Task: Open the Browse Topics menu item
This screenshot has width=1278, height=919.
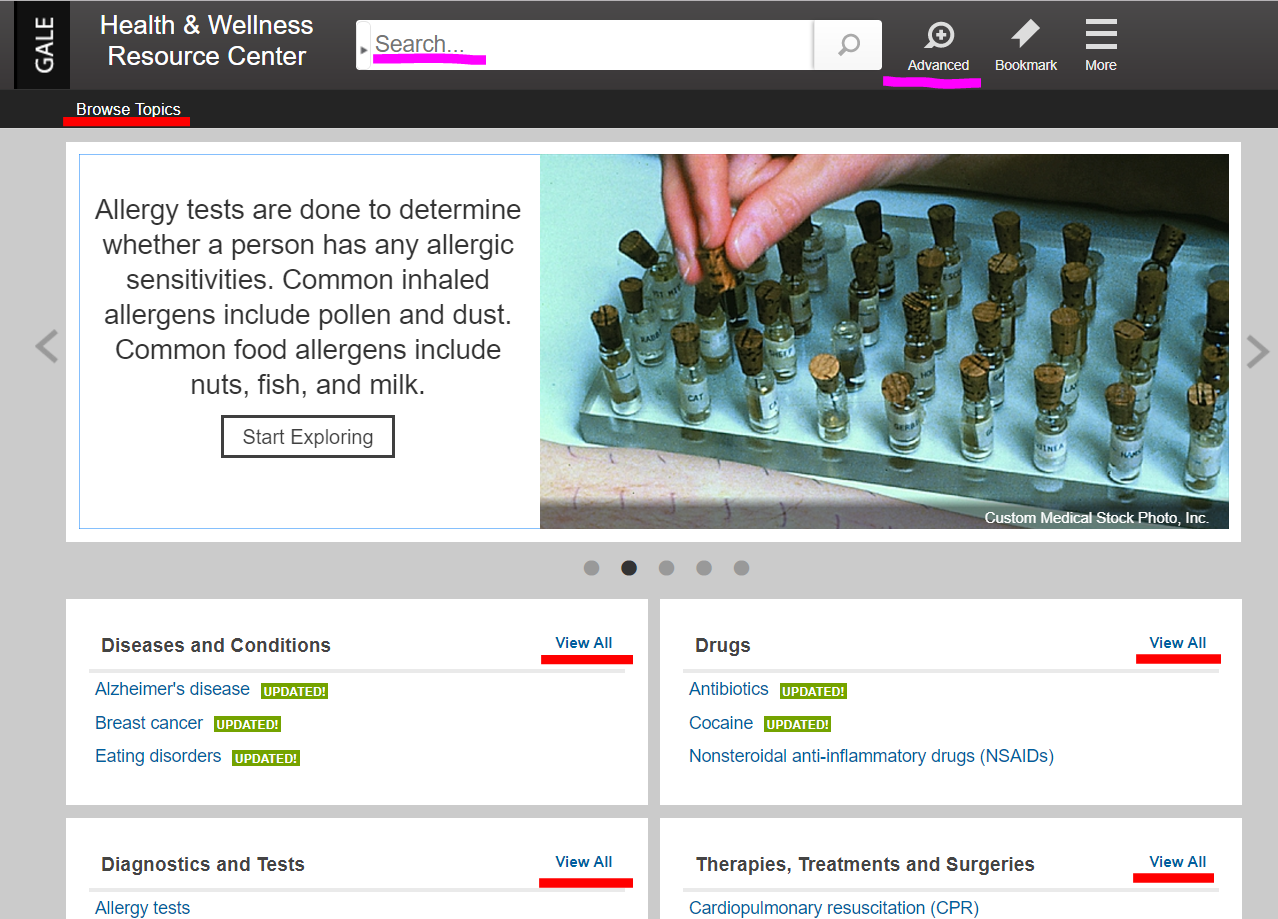Action: 128,109
